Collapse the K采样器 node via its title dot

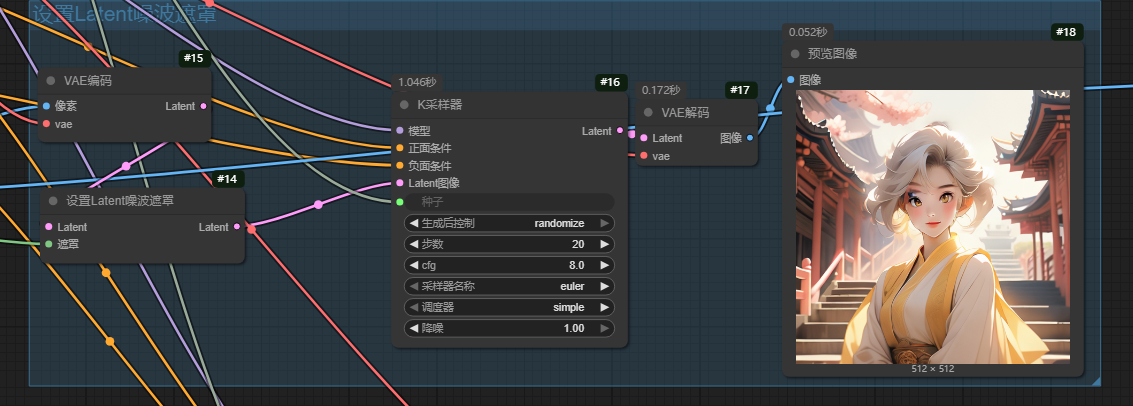point(404,105)
